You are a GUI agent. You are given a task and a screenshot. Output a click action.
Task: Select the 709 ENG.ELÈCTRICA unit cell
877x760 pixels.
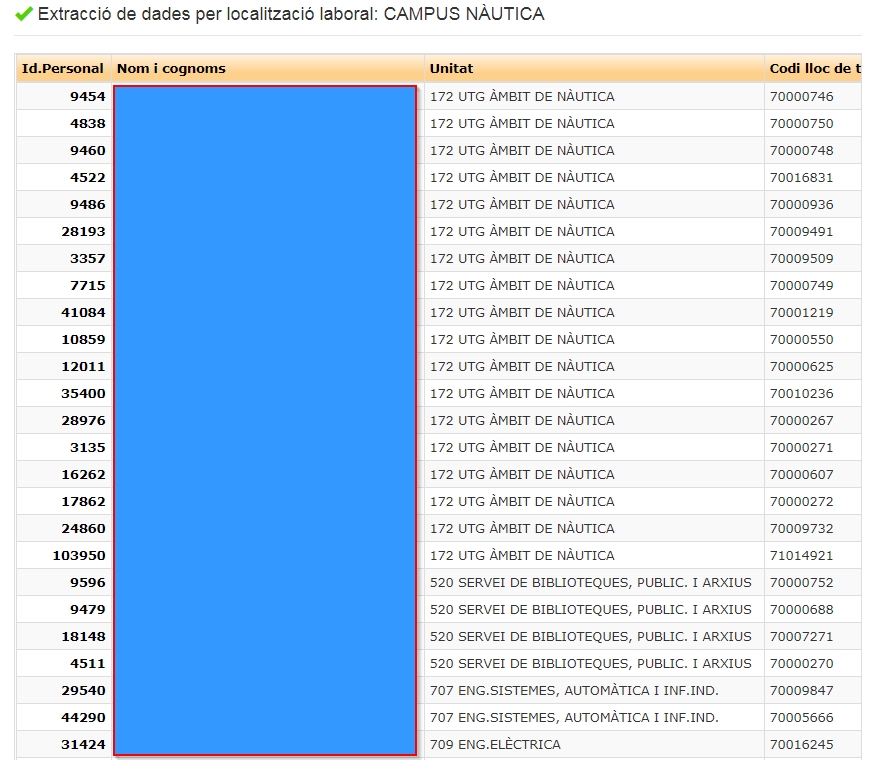(x=495, y=745)
